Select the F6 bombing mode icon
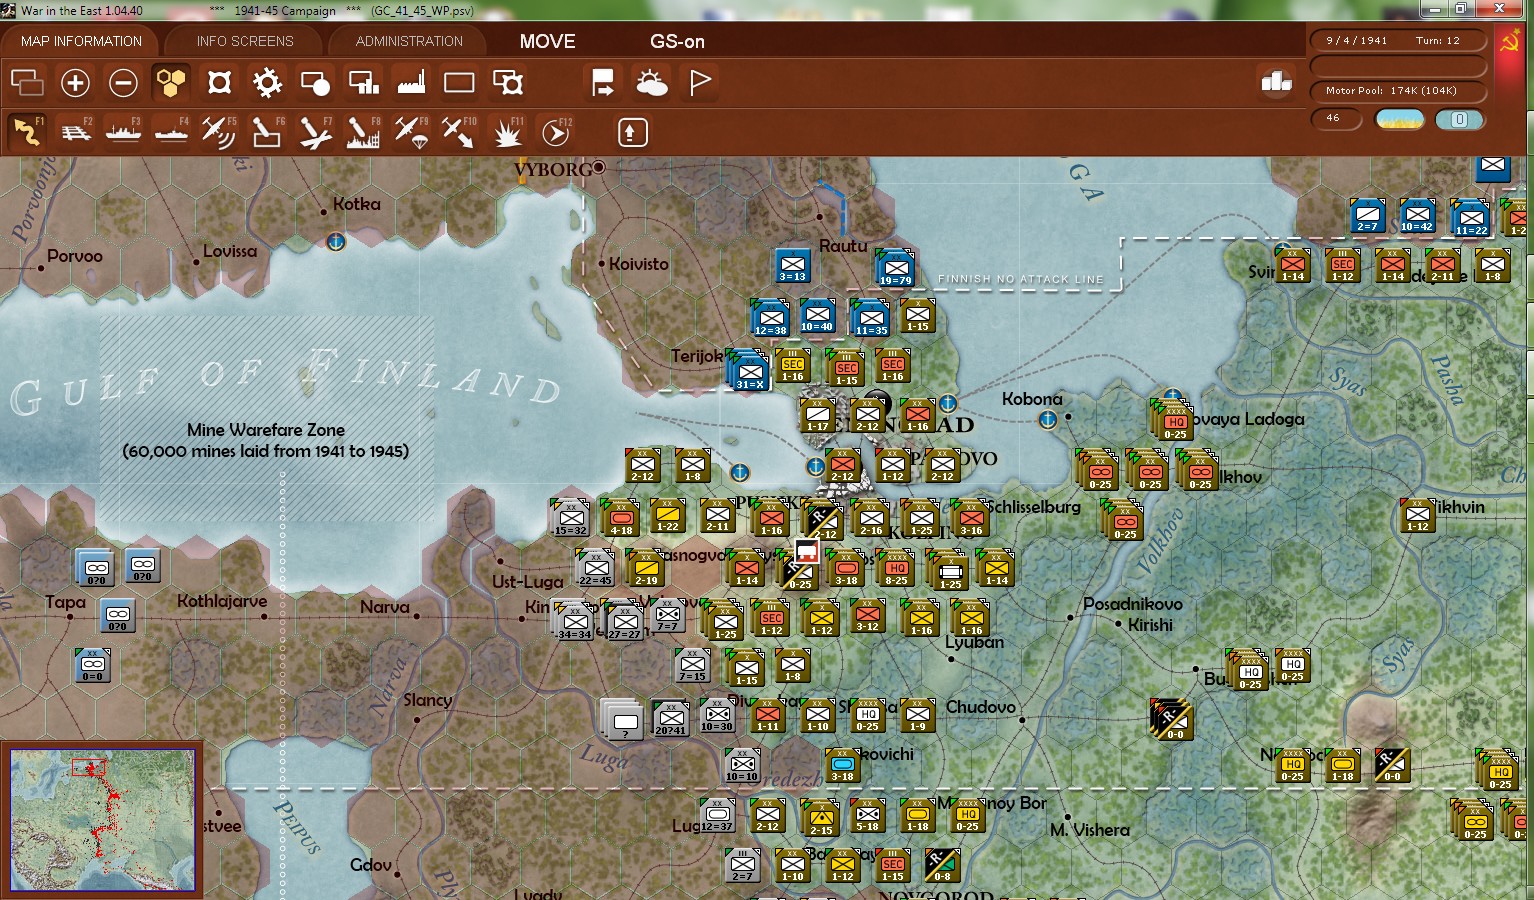The width and height of the screenshot is (1534, 900). (x=267, y=132)
